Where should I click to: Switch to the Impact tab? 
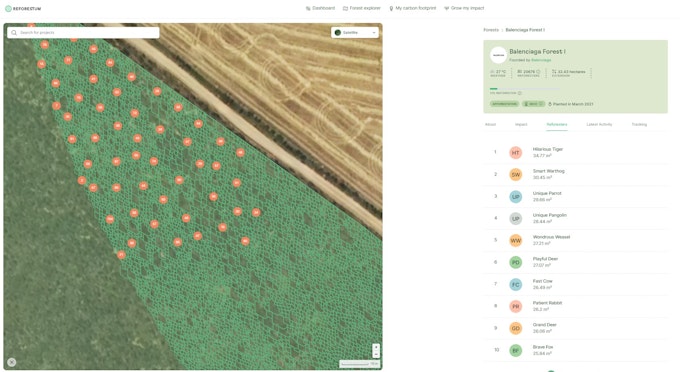(521, 124)
